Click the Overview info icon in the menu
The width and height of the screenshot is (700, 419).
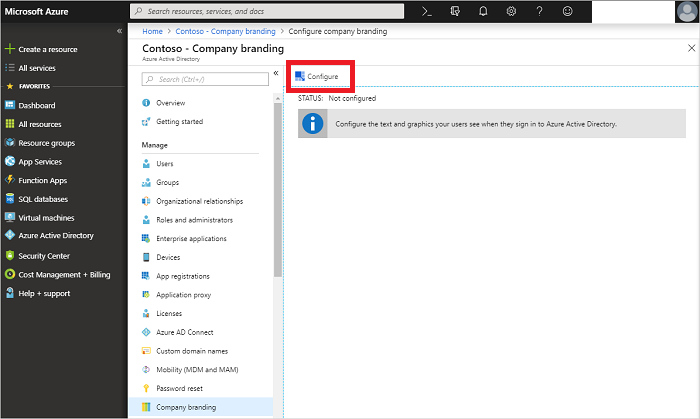146,103
